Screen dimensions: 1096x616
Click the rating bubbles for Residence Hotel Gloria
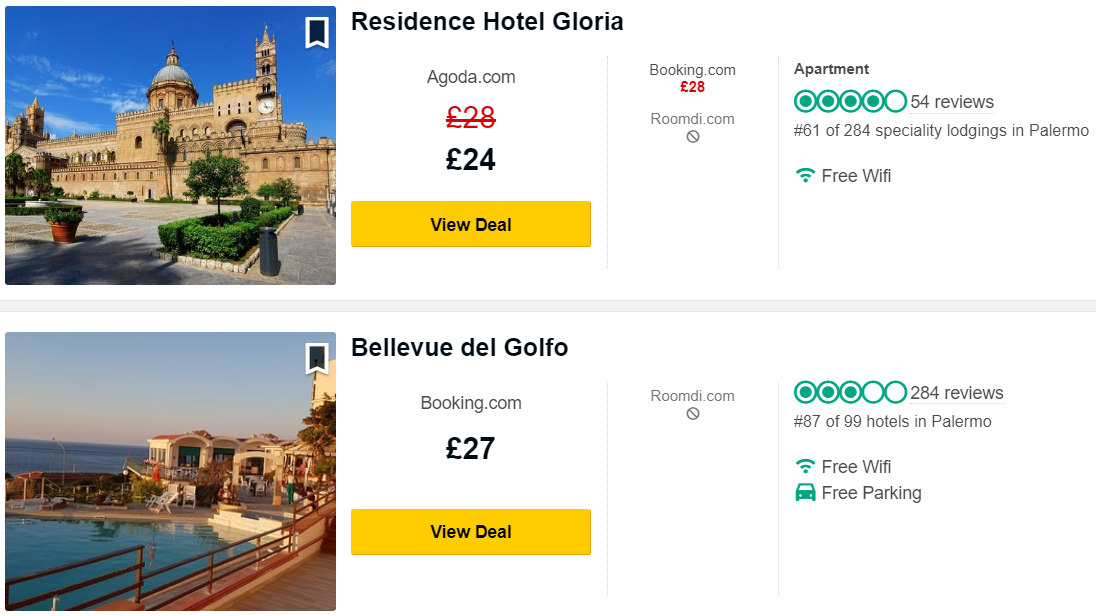click(850, 101)
